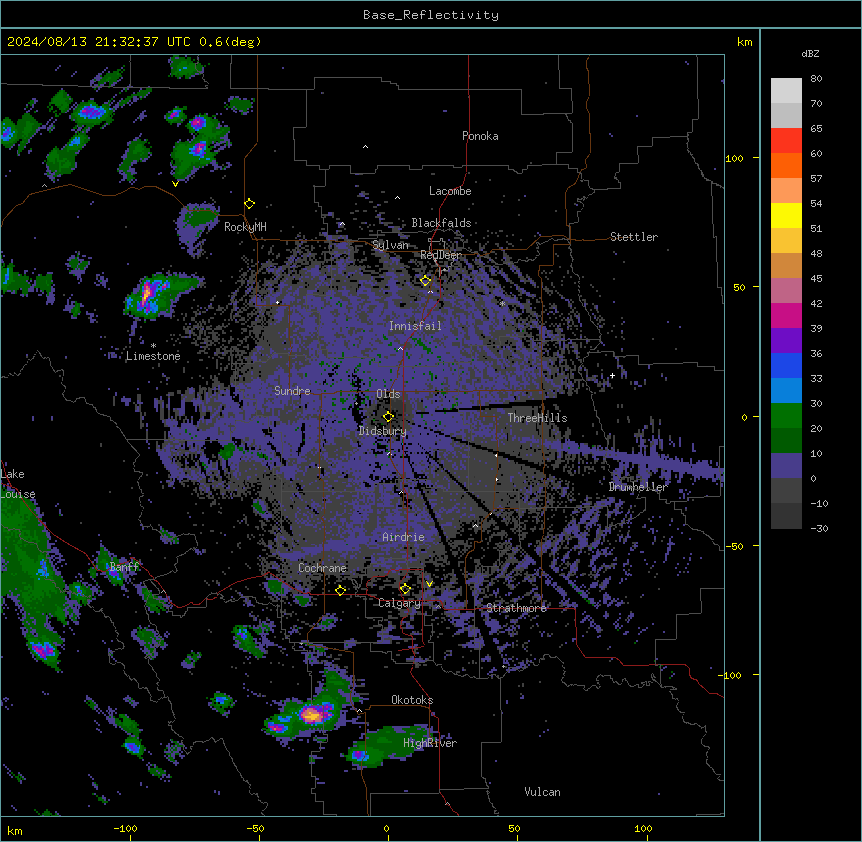Click the Ponoka city label
This screenshot has height=842, width=862.
click(x=480, y=136)
